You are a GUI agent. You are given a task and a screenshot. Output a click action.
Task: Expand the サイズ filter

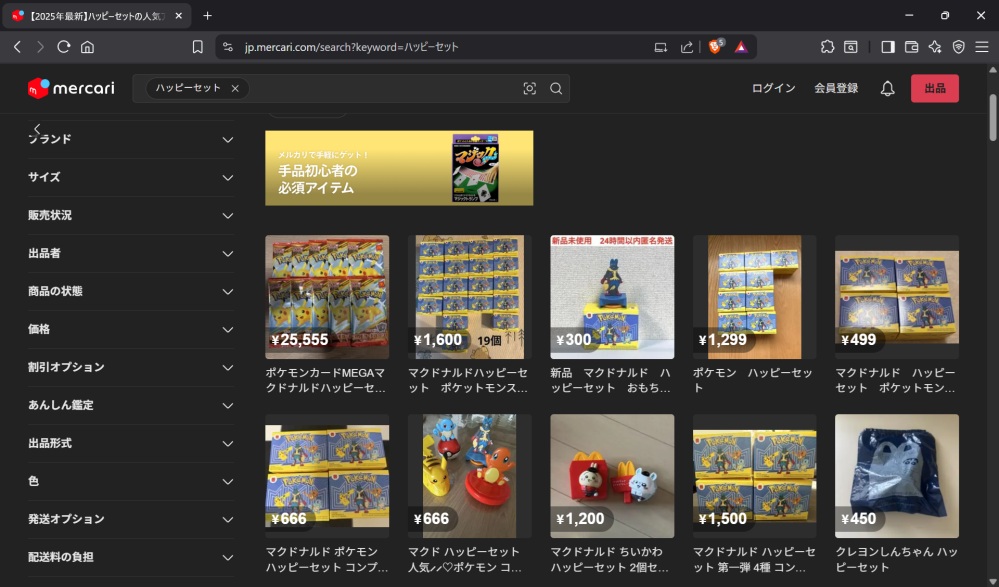point(131,177)
